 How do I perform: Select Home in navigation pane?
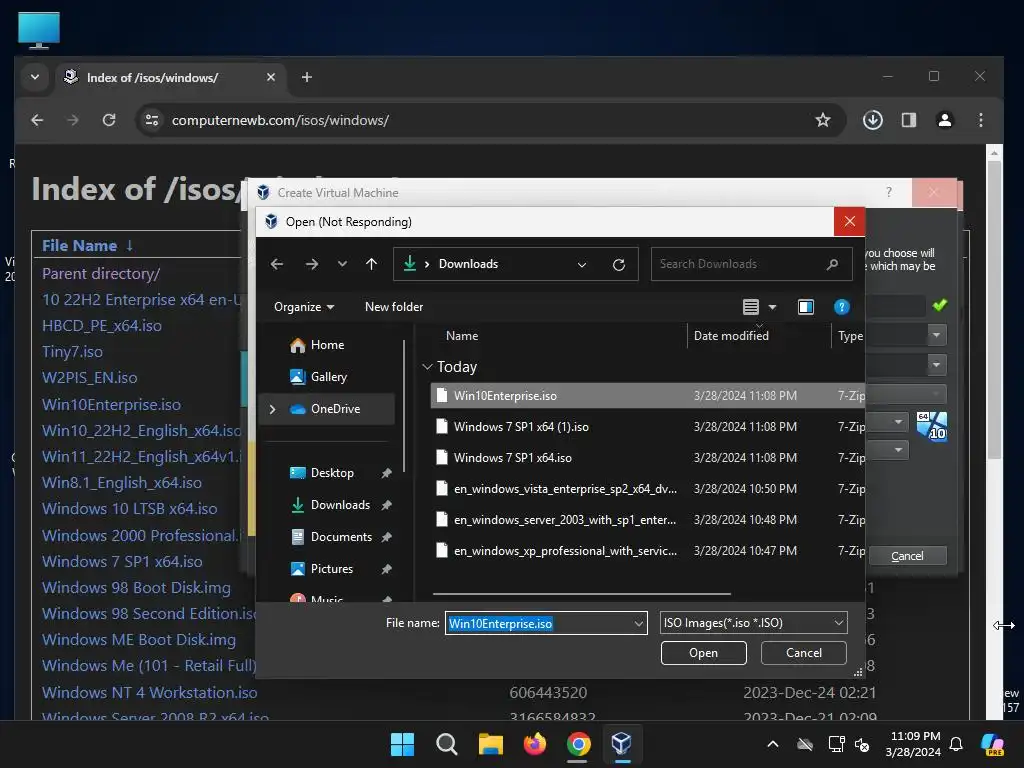(327, 345)
